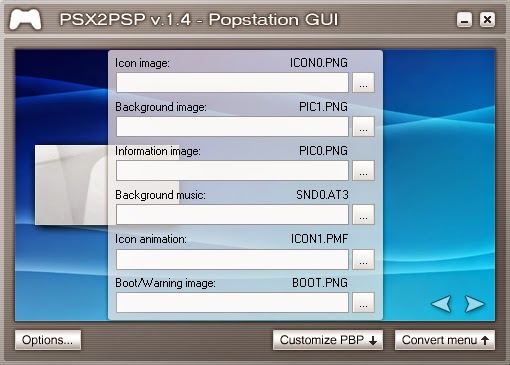Click the right arrow navigation icon
Viewport: 510px width, 365px height.
pos(475,304)
